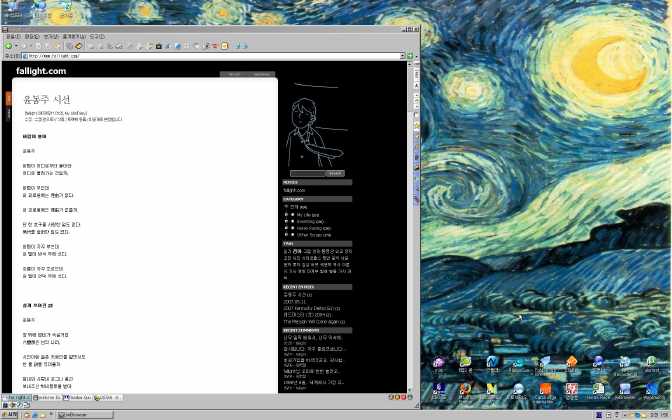Open recent entry The Messiah Will Come Again

[314, 322]
